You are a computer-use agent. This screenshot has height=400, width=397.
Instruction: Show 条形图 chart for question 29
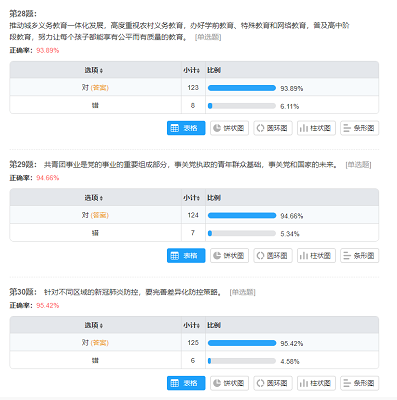pos(359,256)
